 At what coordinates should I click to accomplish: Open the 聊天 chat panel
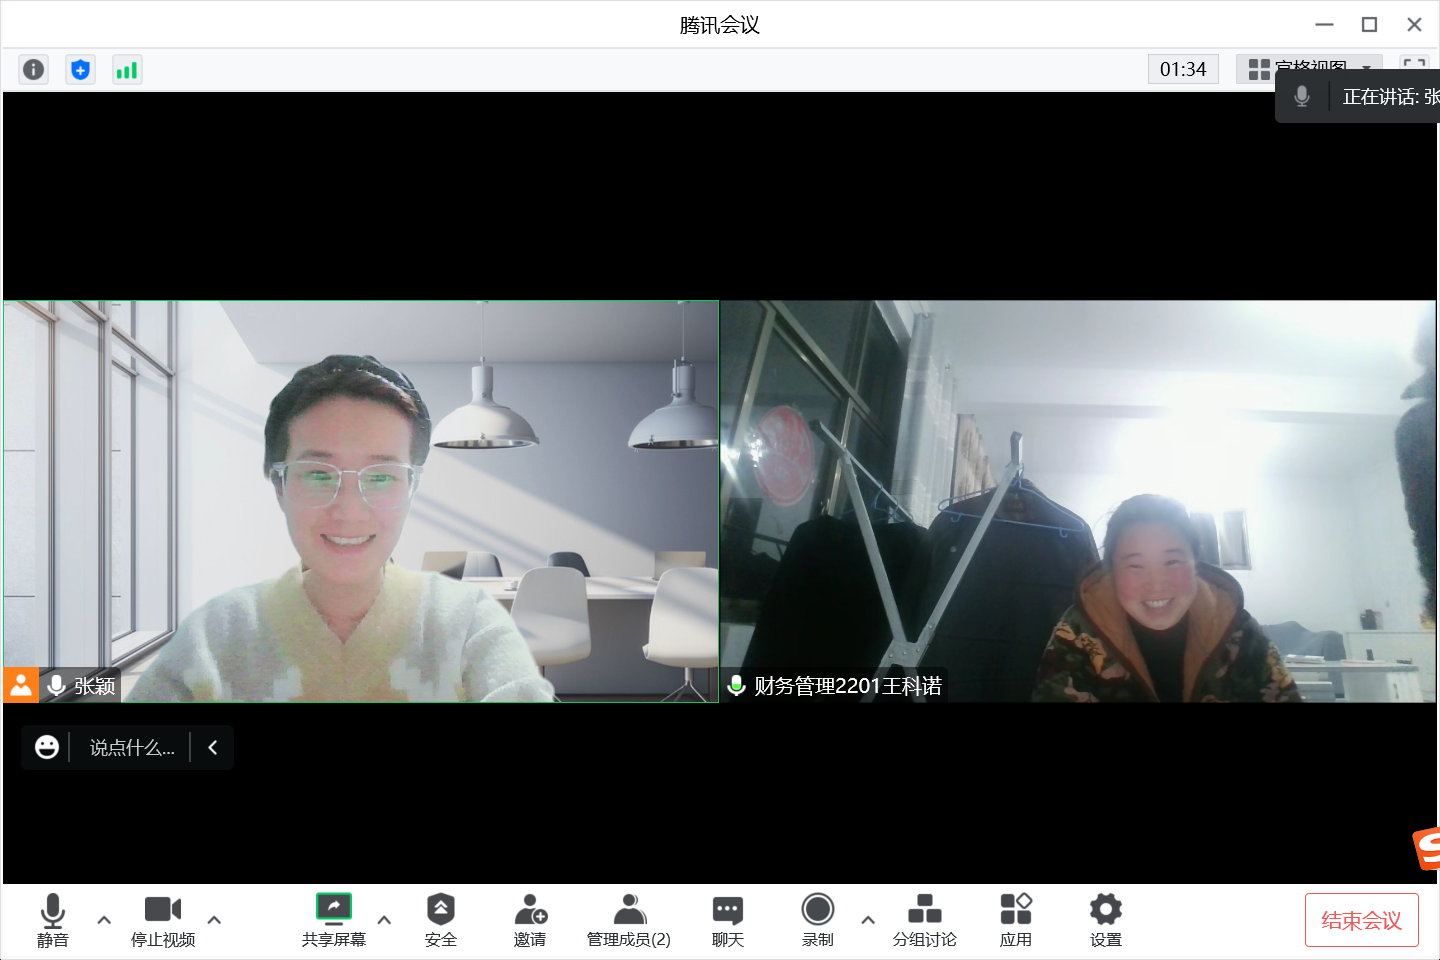(x=728, y=920)
